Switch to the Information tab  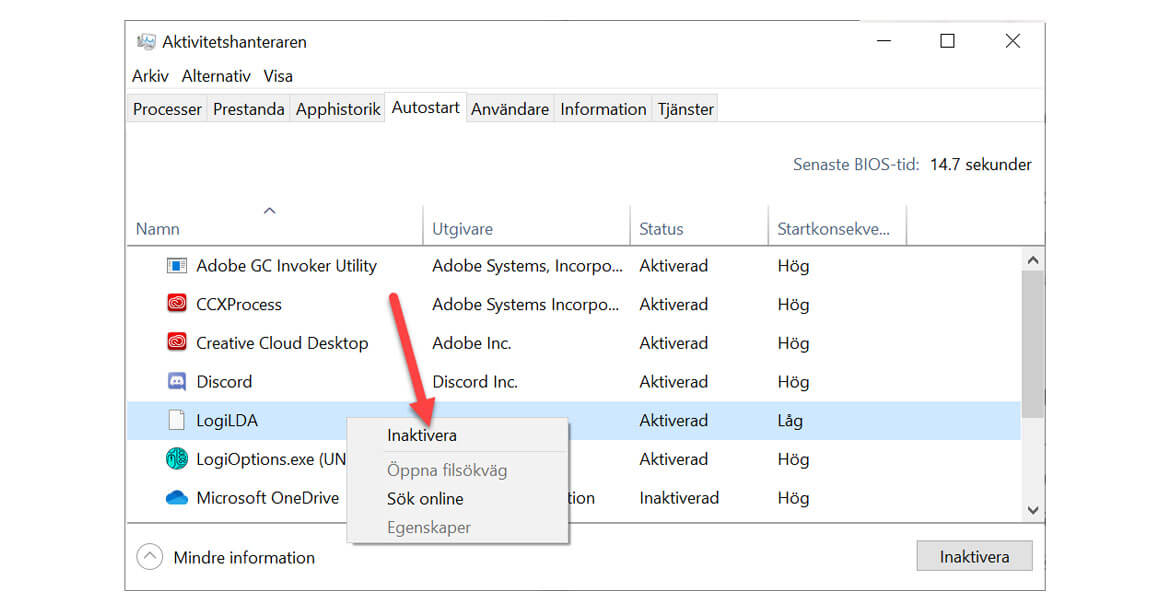pos(603,109)
